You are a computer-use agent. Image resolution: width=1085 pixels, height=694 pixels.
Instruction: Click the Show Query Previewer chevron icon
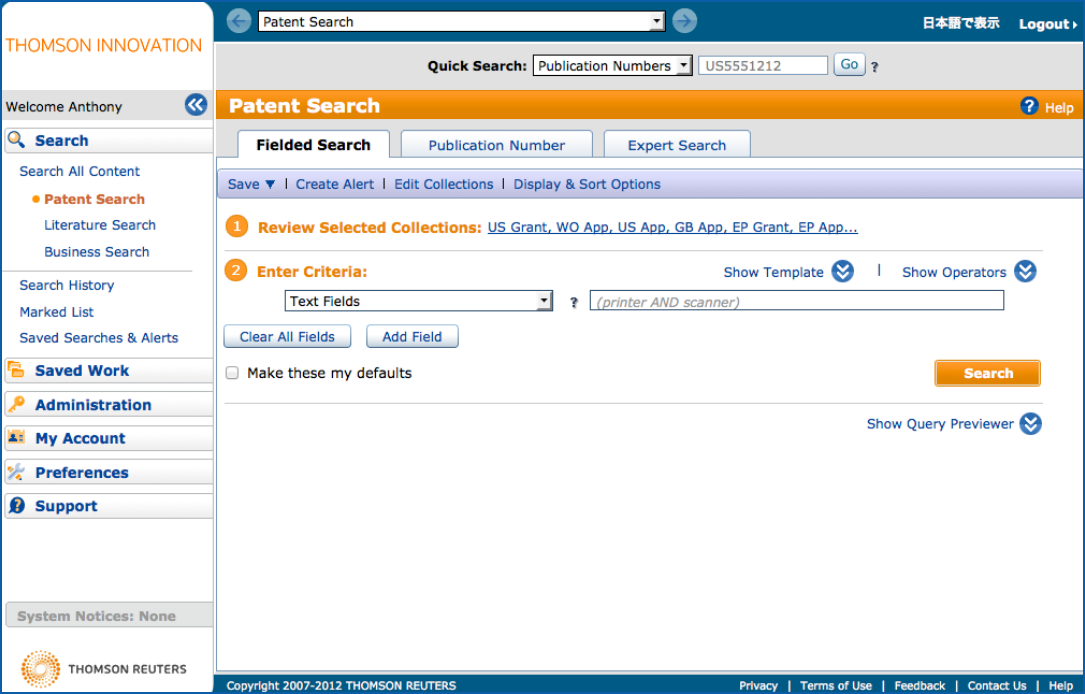1030,424
